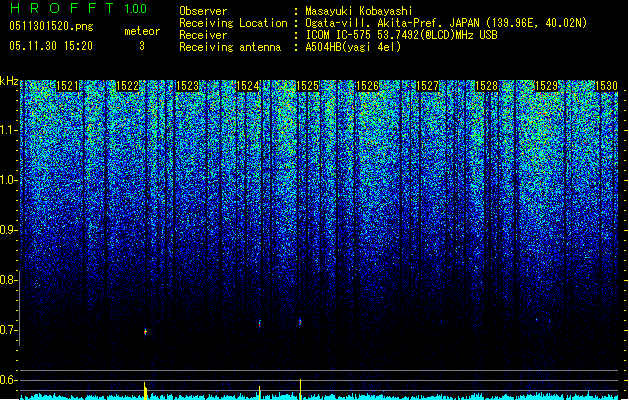Screen dimensions: 629x400
Task: Click the 0.6 kHz axis label
Action: tap(8, 380)
